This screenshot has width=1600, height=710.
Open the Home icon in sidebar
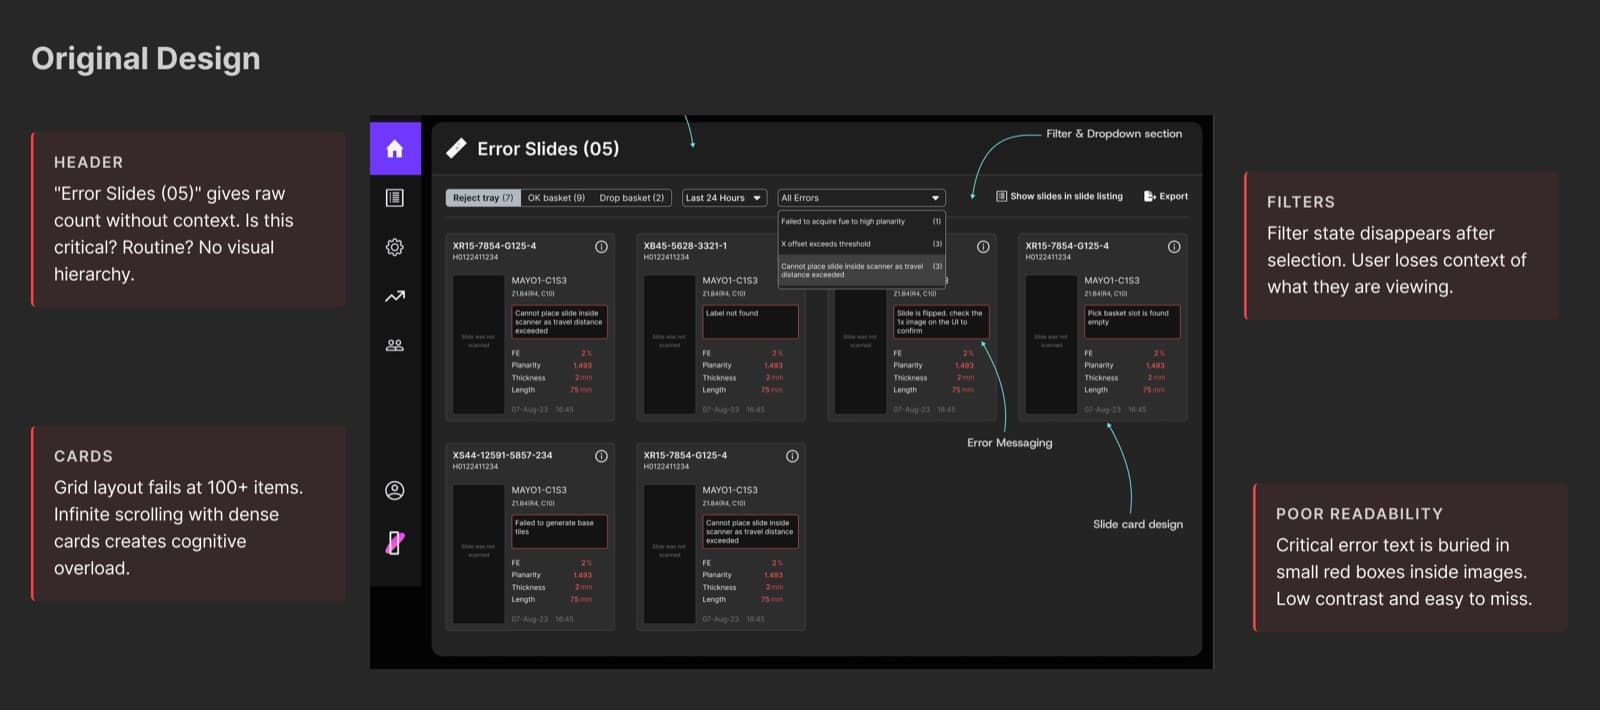tap(395, 149)
